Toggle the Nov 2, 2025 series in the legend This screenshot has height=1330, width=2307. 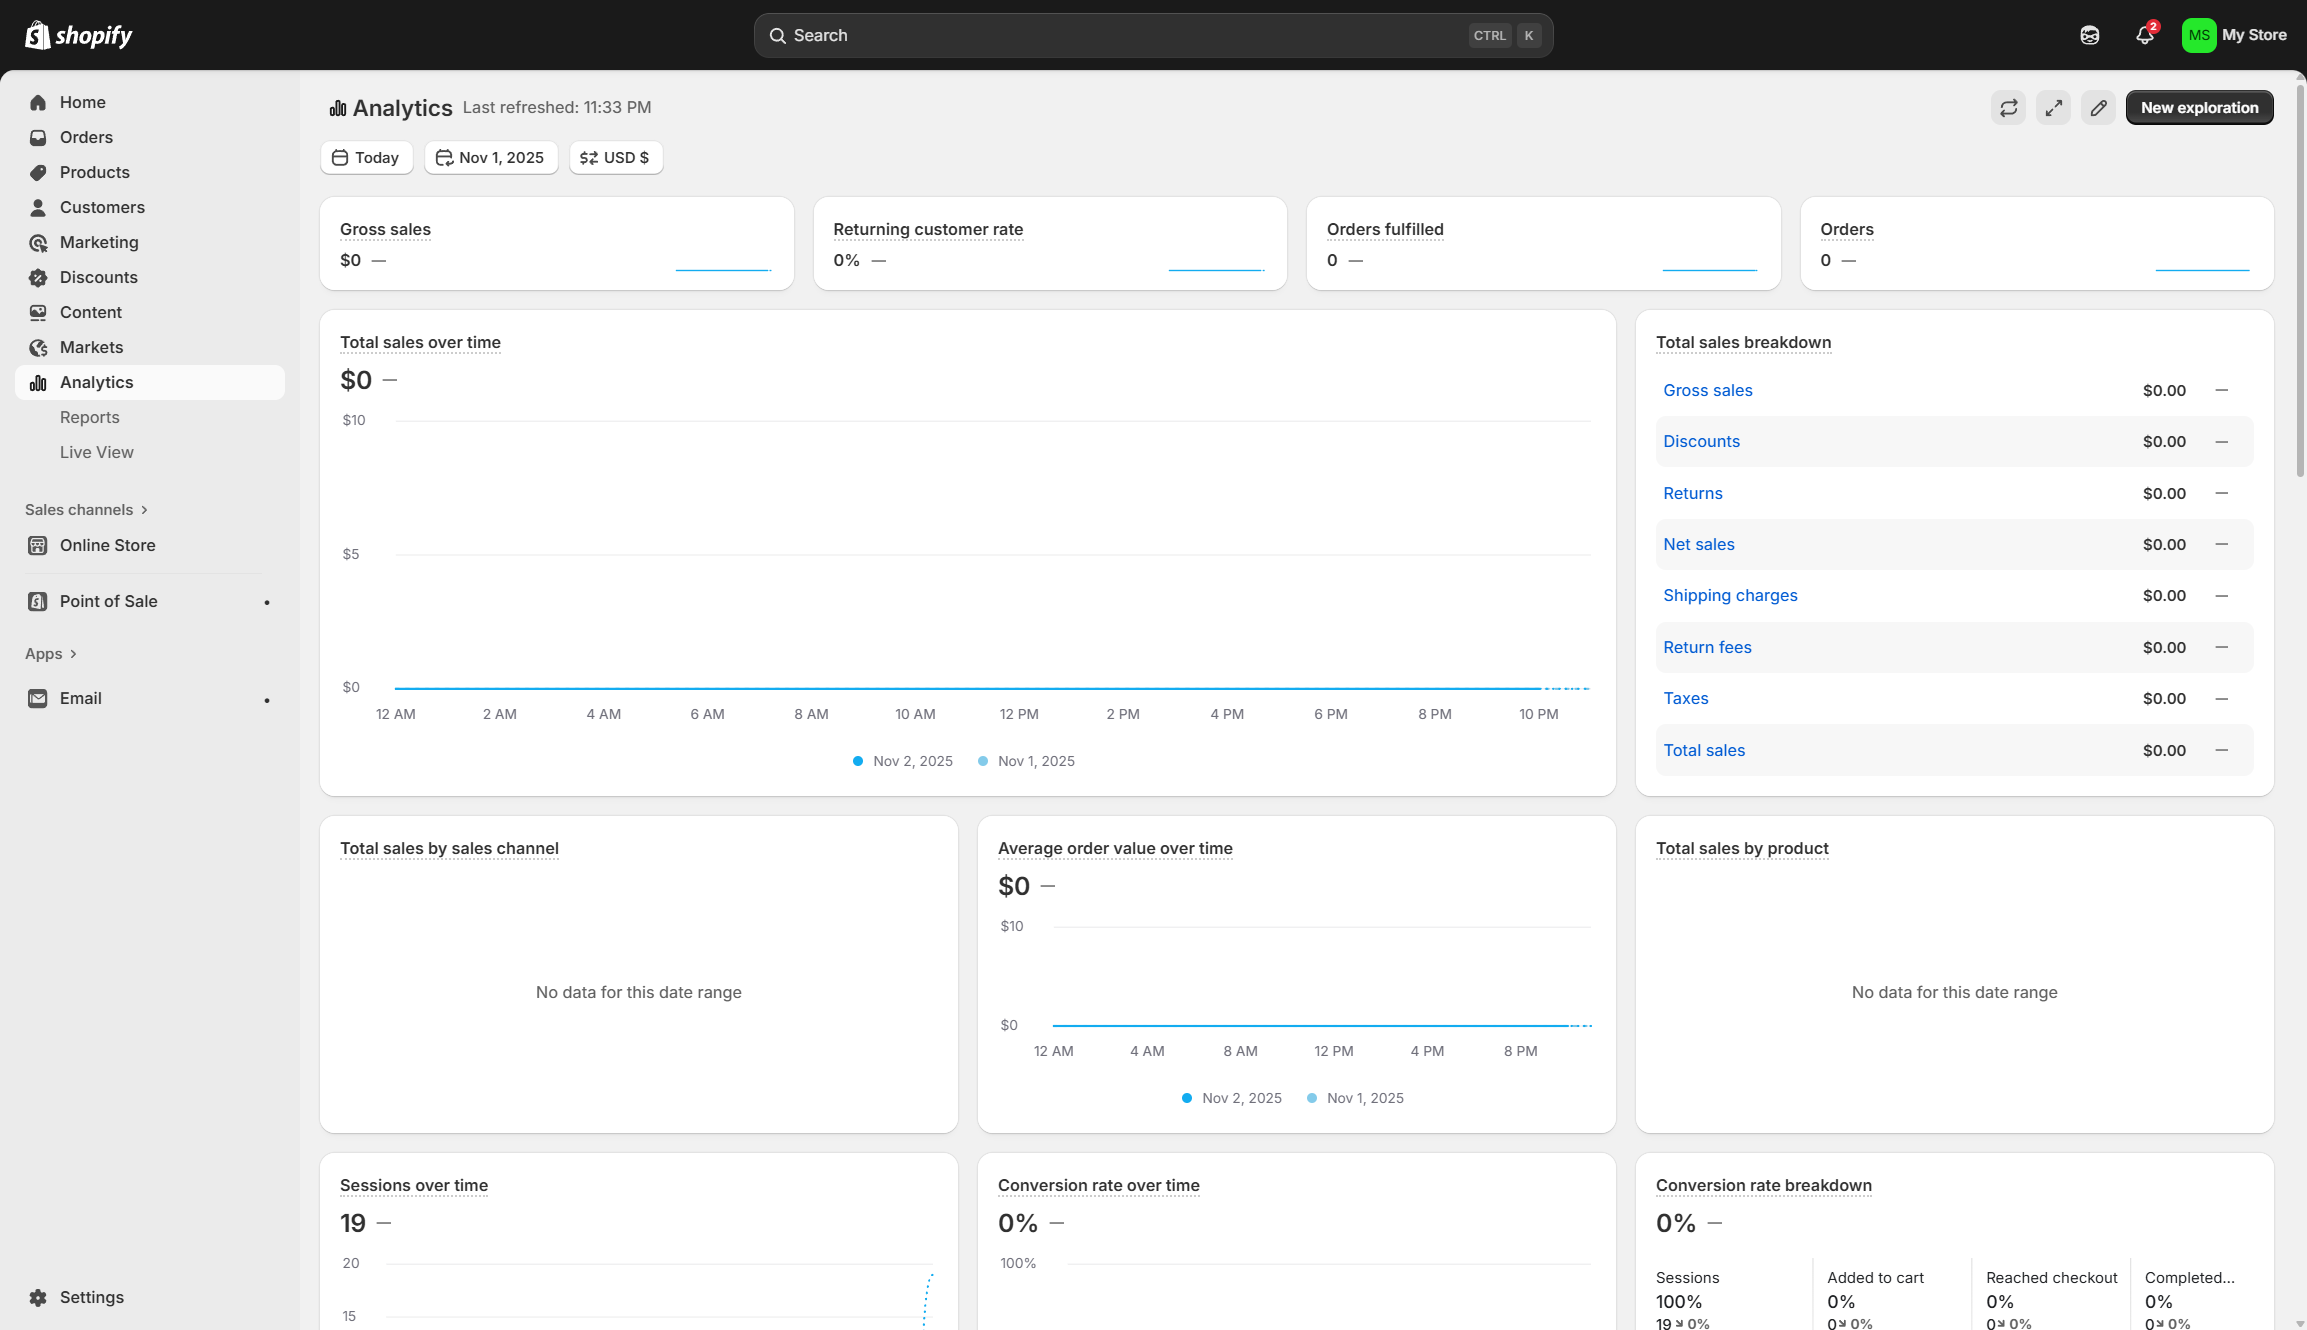click(902, 761)
